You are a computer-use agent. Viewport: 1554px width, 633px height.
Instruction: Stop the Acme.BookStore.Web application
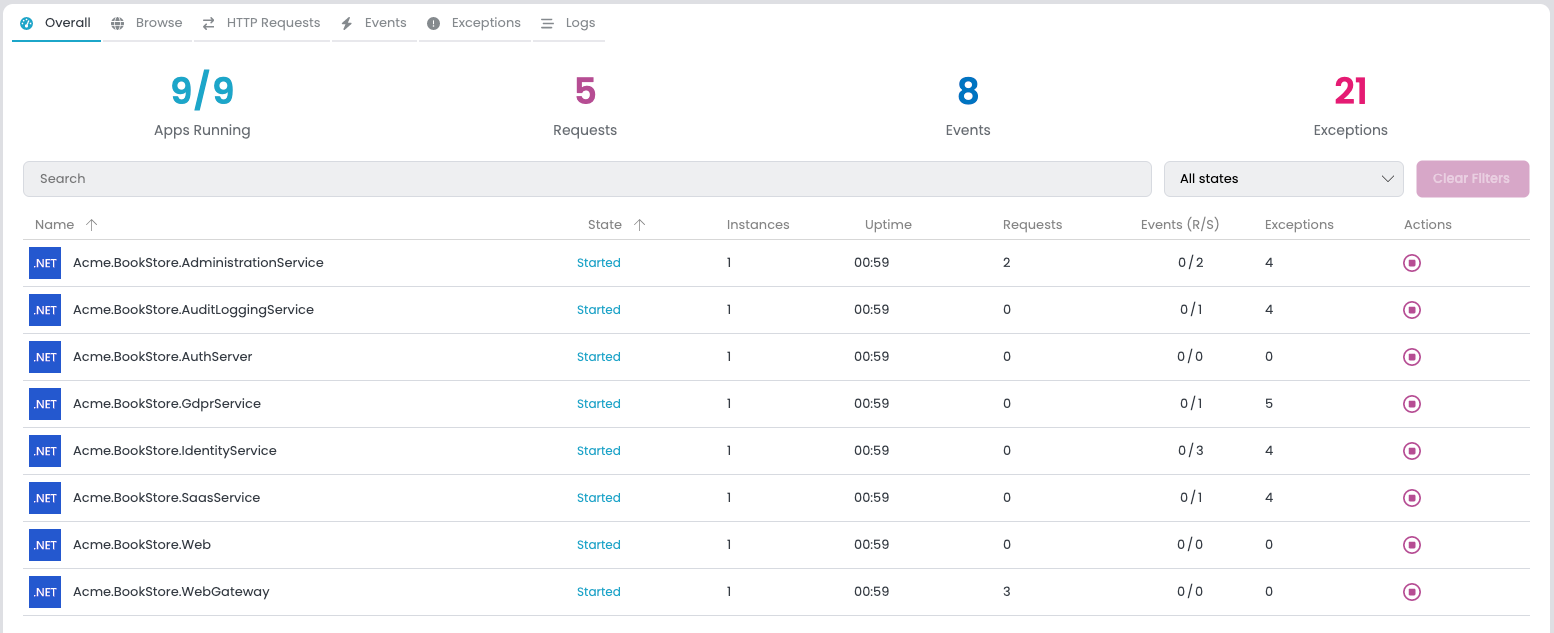coord(1411,545)
